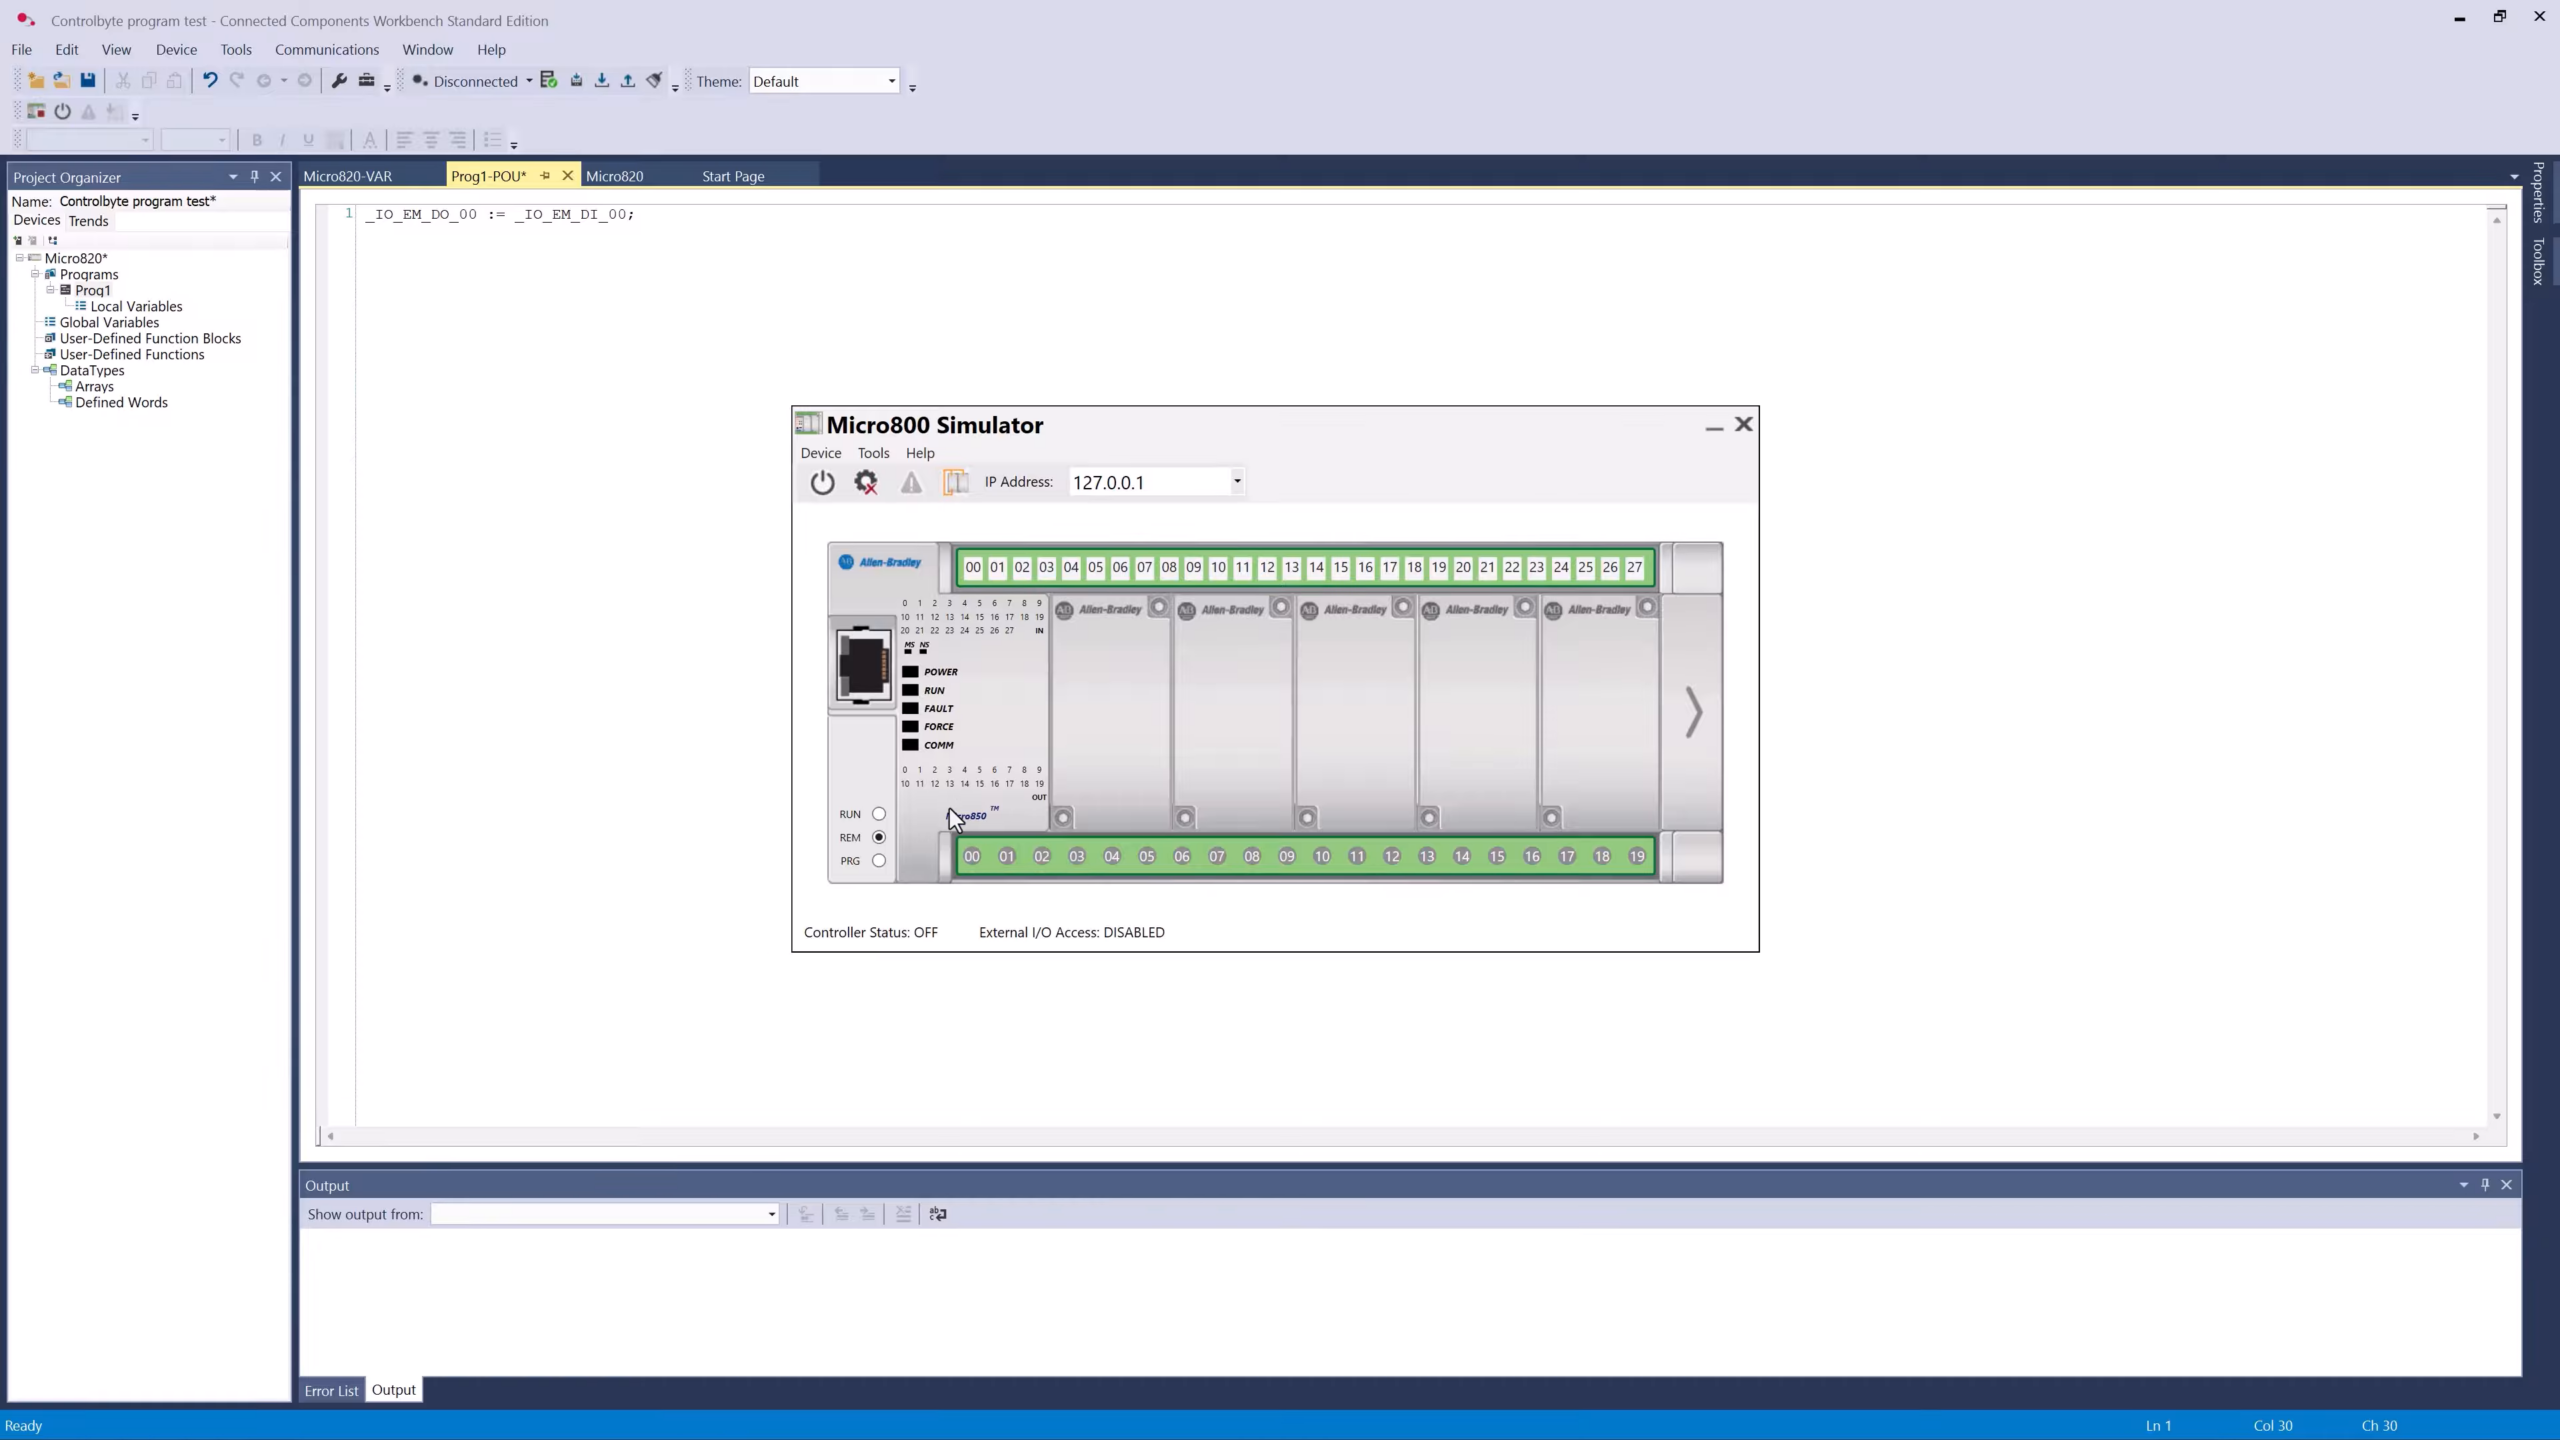The image size is (2560, 1440).
Task: Click the code editor line 1
Action: tap(499, 214)
